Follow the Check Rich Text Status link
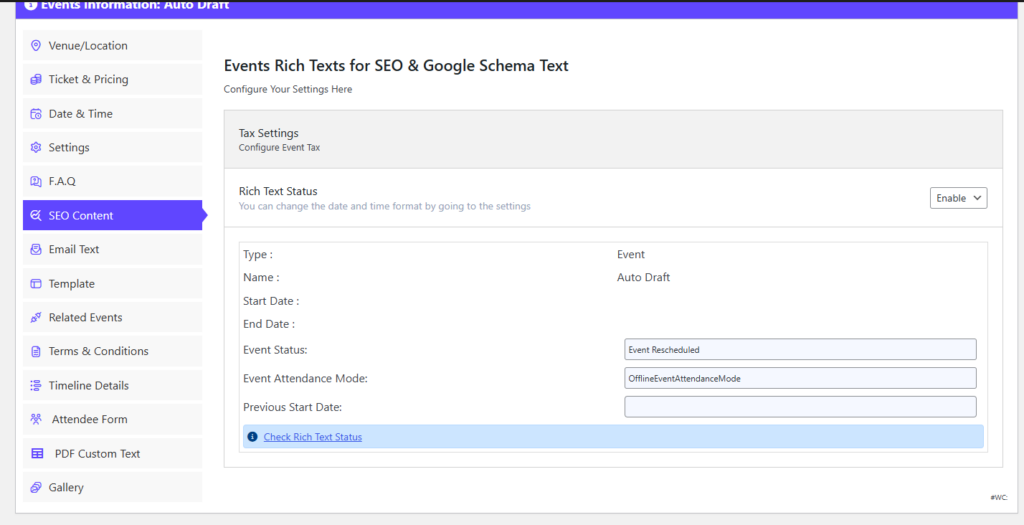 312,437
